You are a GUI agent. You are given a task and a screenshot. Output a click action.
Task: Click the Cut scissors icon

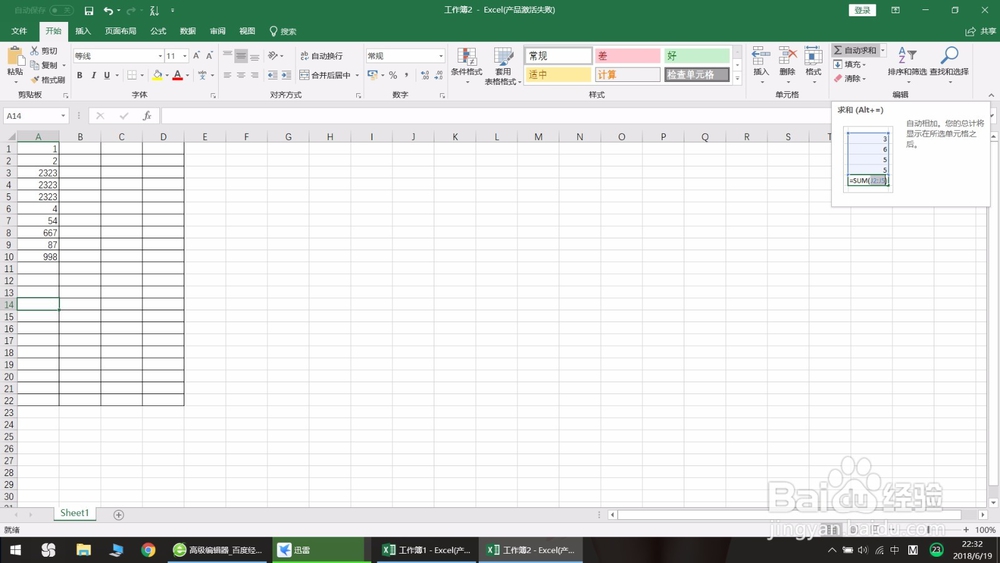(x=34, y=50)
